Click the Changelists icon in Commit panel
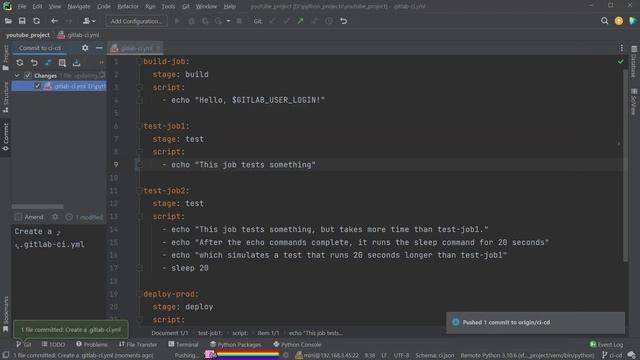 (x=62, y=63)
